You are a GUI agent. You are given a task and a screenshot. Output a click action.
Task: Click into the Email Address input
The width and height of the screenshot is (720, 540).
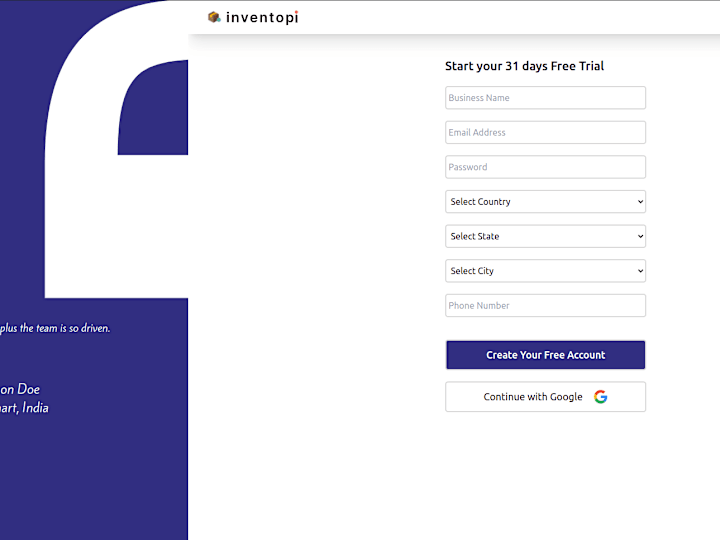click(x=545, y=132)
